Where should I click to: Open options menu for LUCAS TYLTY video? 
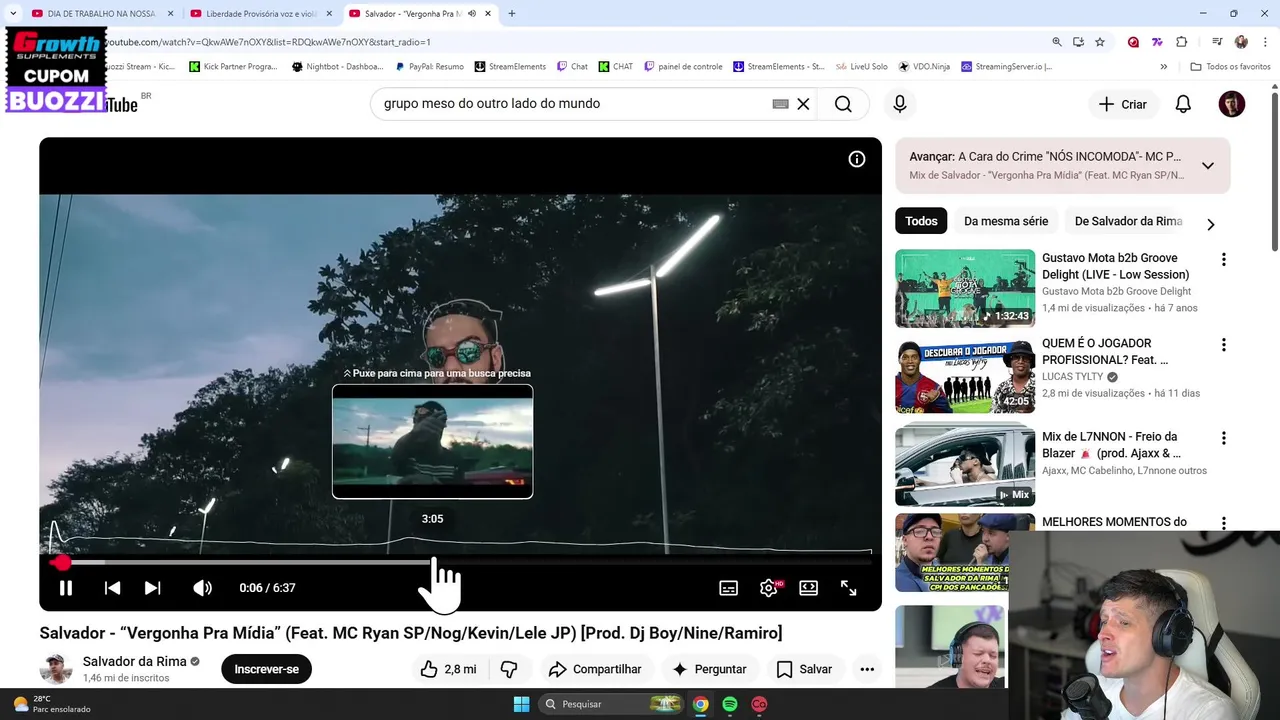click(x=1223, y=345)
